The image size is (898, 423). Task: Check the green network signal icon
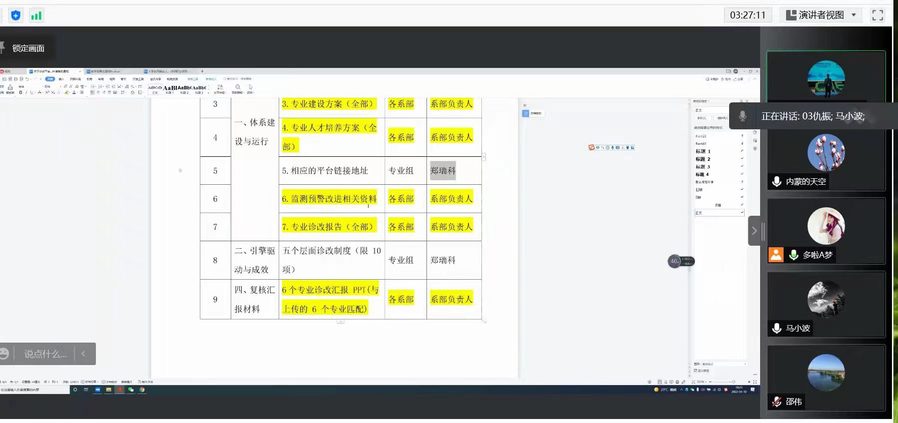37,15
